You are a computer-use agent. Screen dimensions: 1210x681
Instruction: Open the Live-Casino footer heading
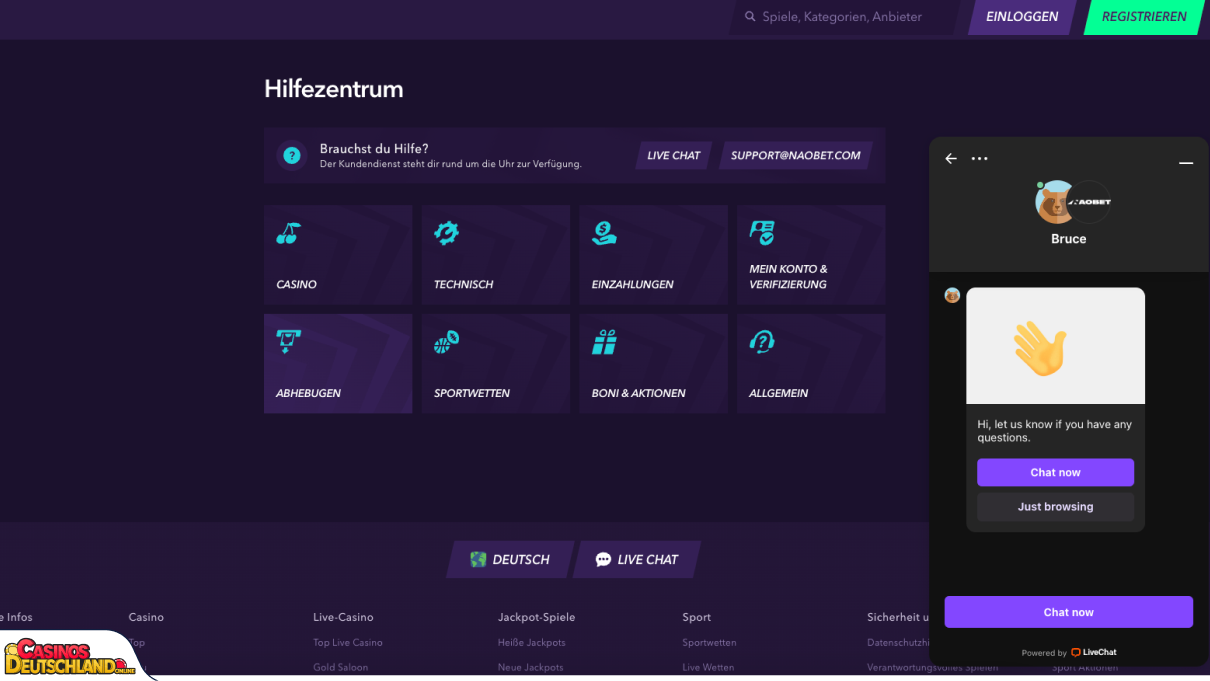[x=343, y=617]
